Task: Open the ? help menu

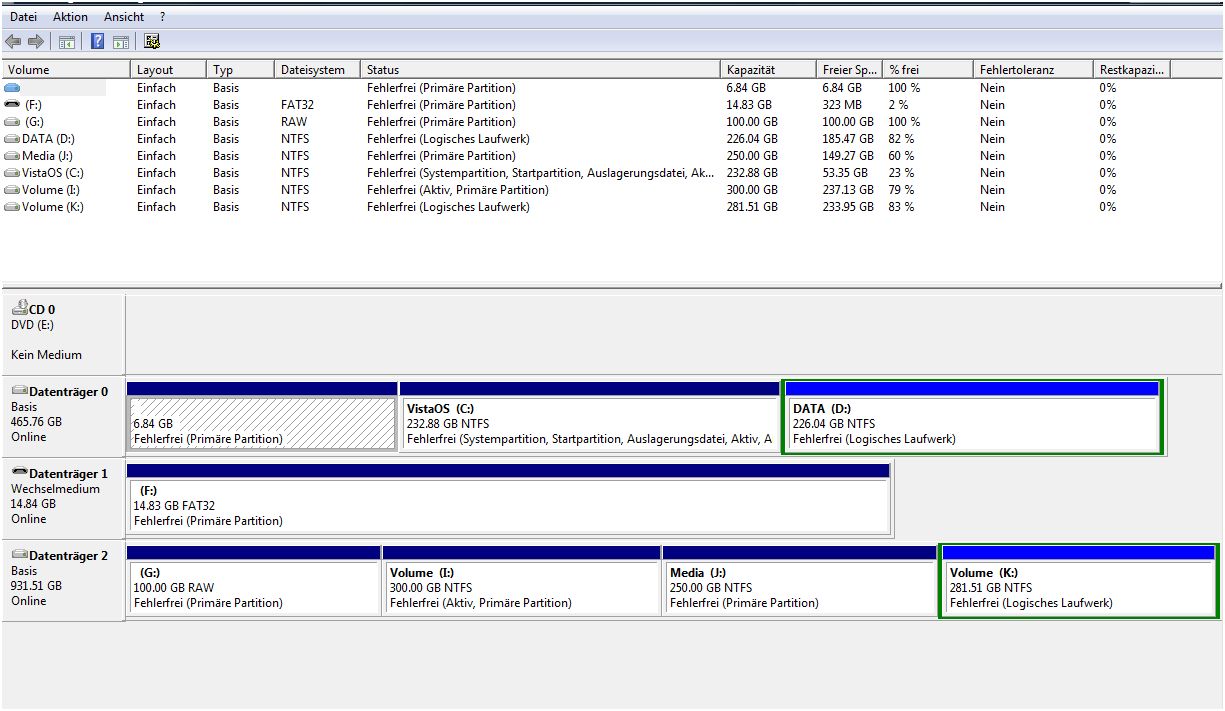Action: coord(163,17)
